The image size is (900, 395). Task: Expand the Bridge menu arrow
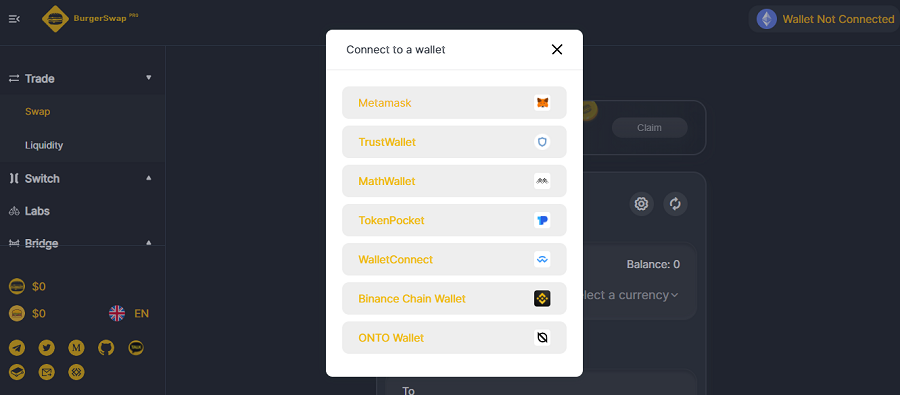pos(149,243)
